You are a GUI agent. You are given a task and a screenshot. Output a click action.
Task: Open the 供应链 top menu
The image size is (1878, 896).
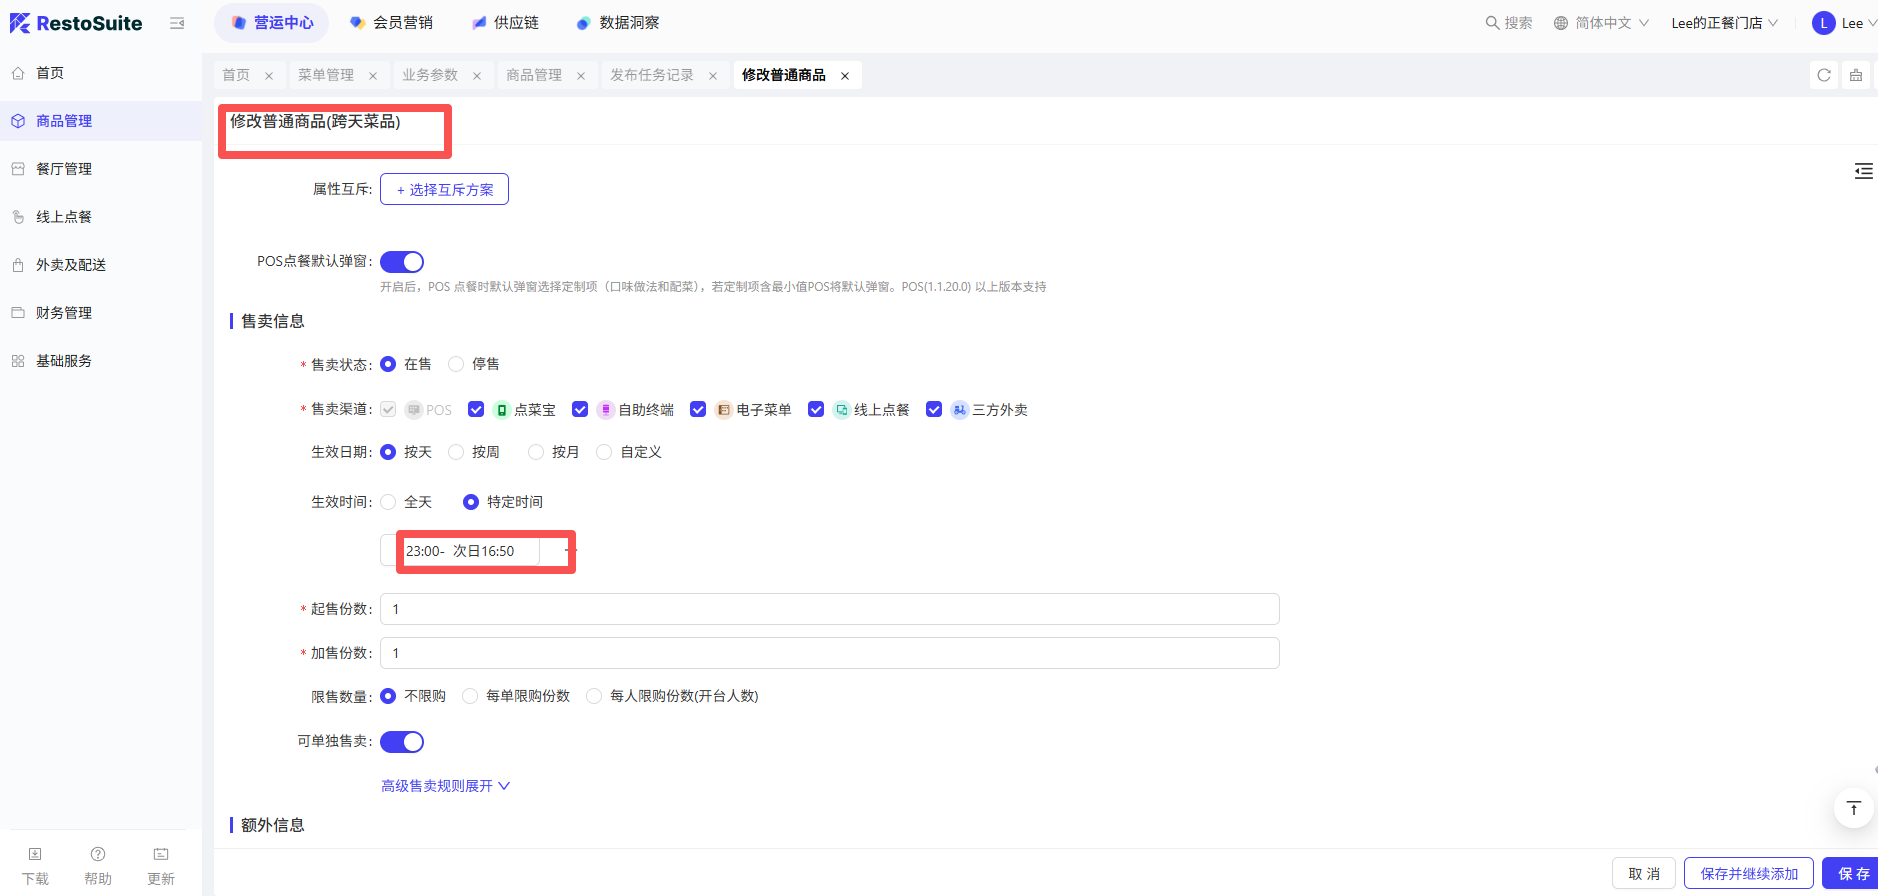coord(506,23)
